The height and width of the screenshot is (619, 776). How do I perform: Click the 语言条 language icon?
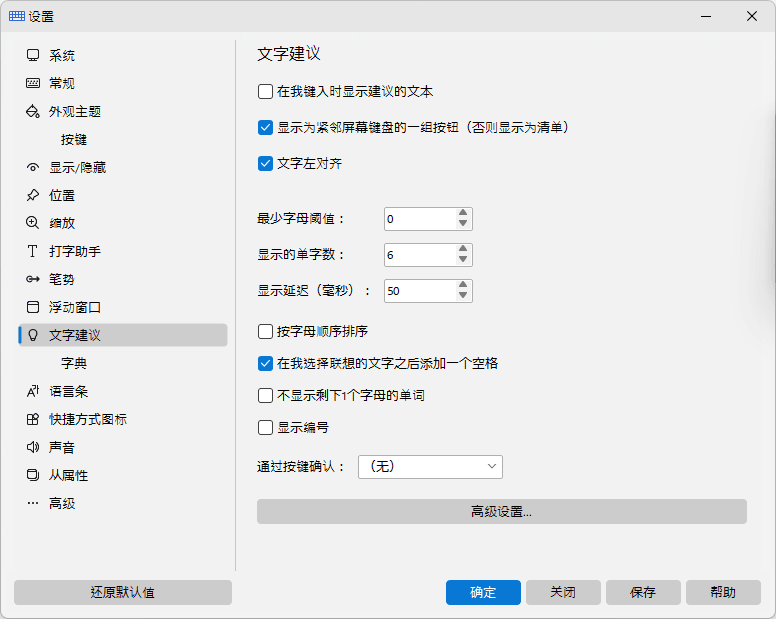(x=33, y=391)
